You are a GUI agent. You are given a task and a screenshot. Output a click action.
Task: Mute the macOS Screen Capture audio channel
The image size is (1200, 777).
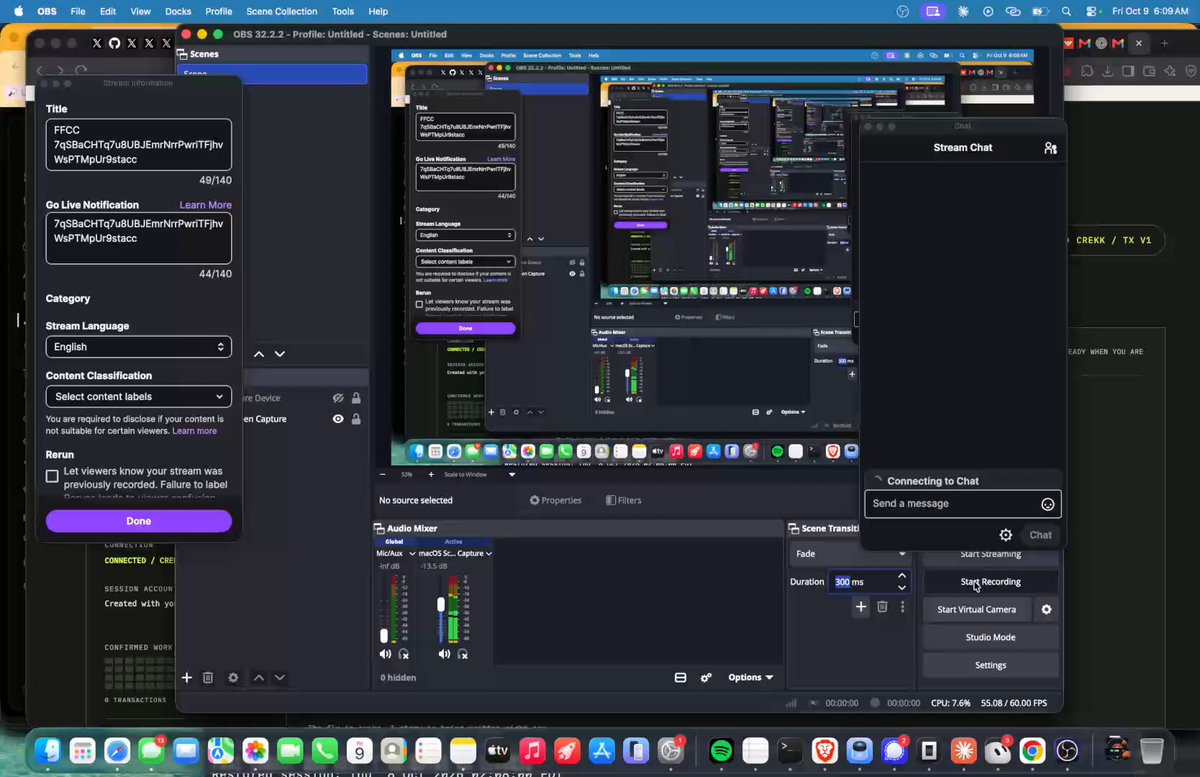pyautogui.click(x=445, y=654)
